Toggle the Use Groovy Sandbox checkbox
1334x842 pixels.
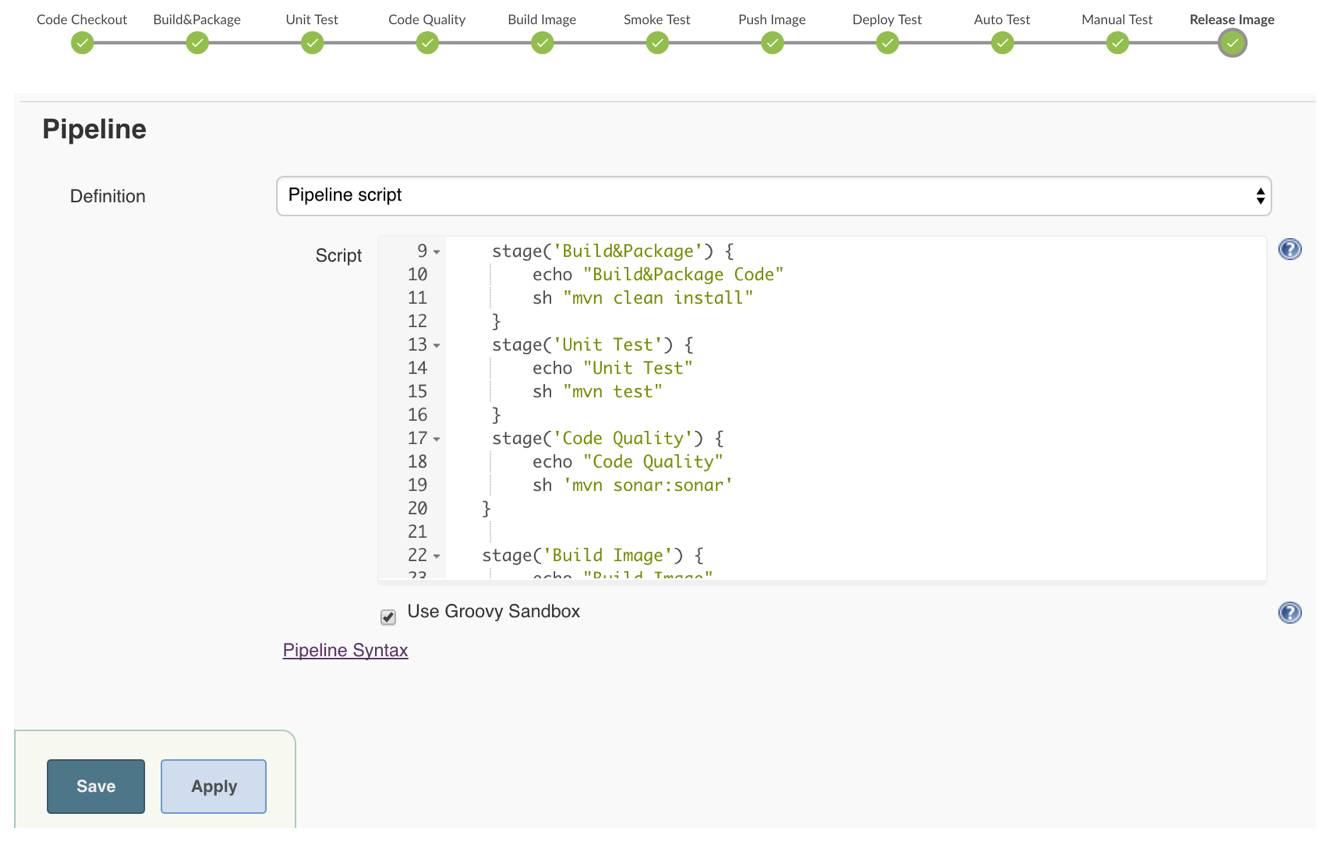pyautogui.click(x=388, y=617)
